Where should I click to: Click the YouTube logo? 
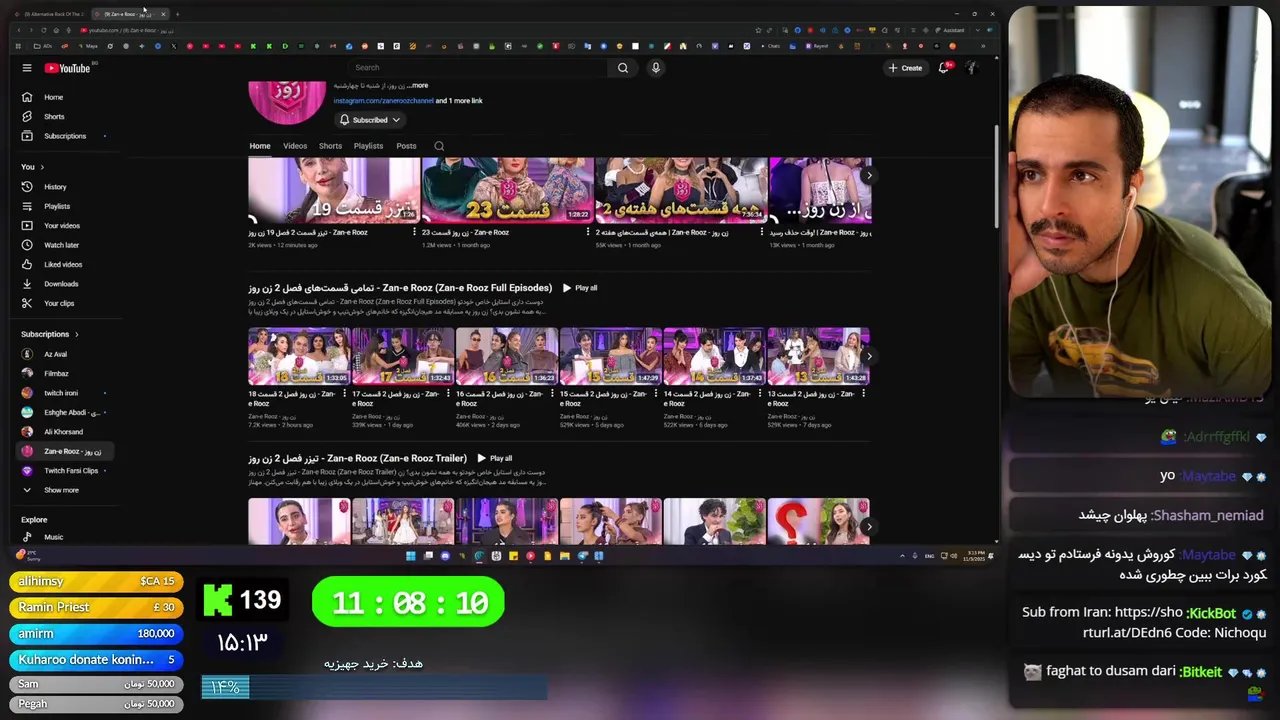67,68
